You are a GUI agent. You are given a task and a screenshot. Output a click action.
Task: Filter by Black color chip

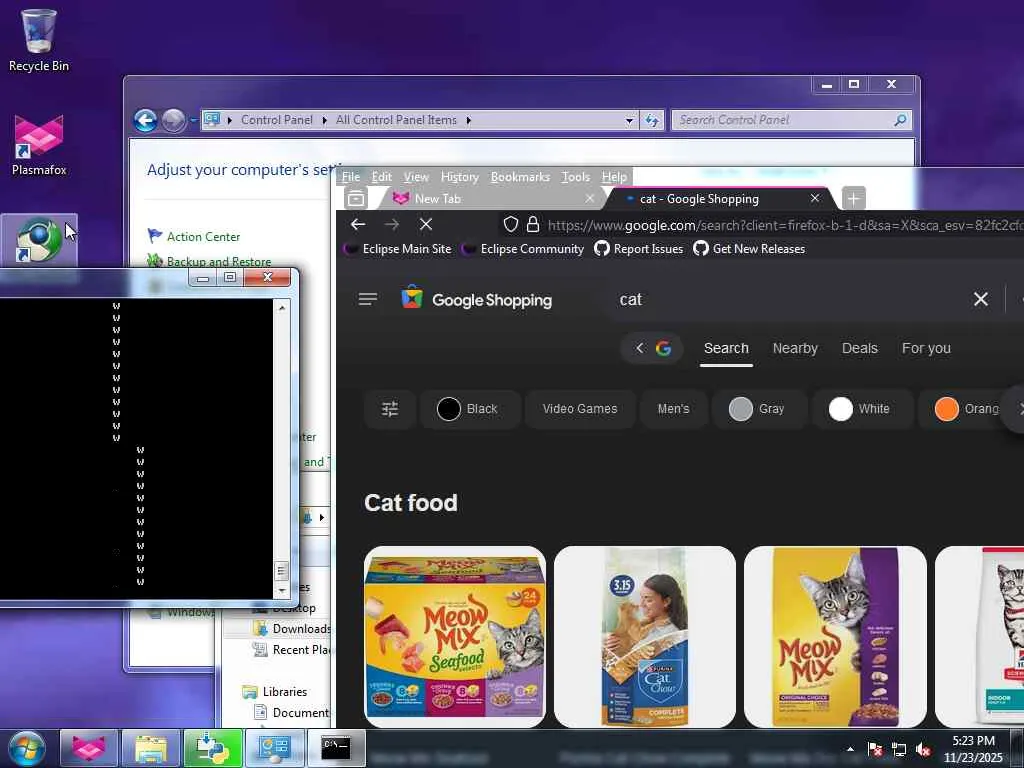tap(470, 409)
